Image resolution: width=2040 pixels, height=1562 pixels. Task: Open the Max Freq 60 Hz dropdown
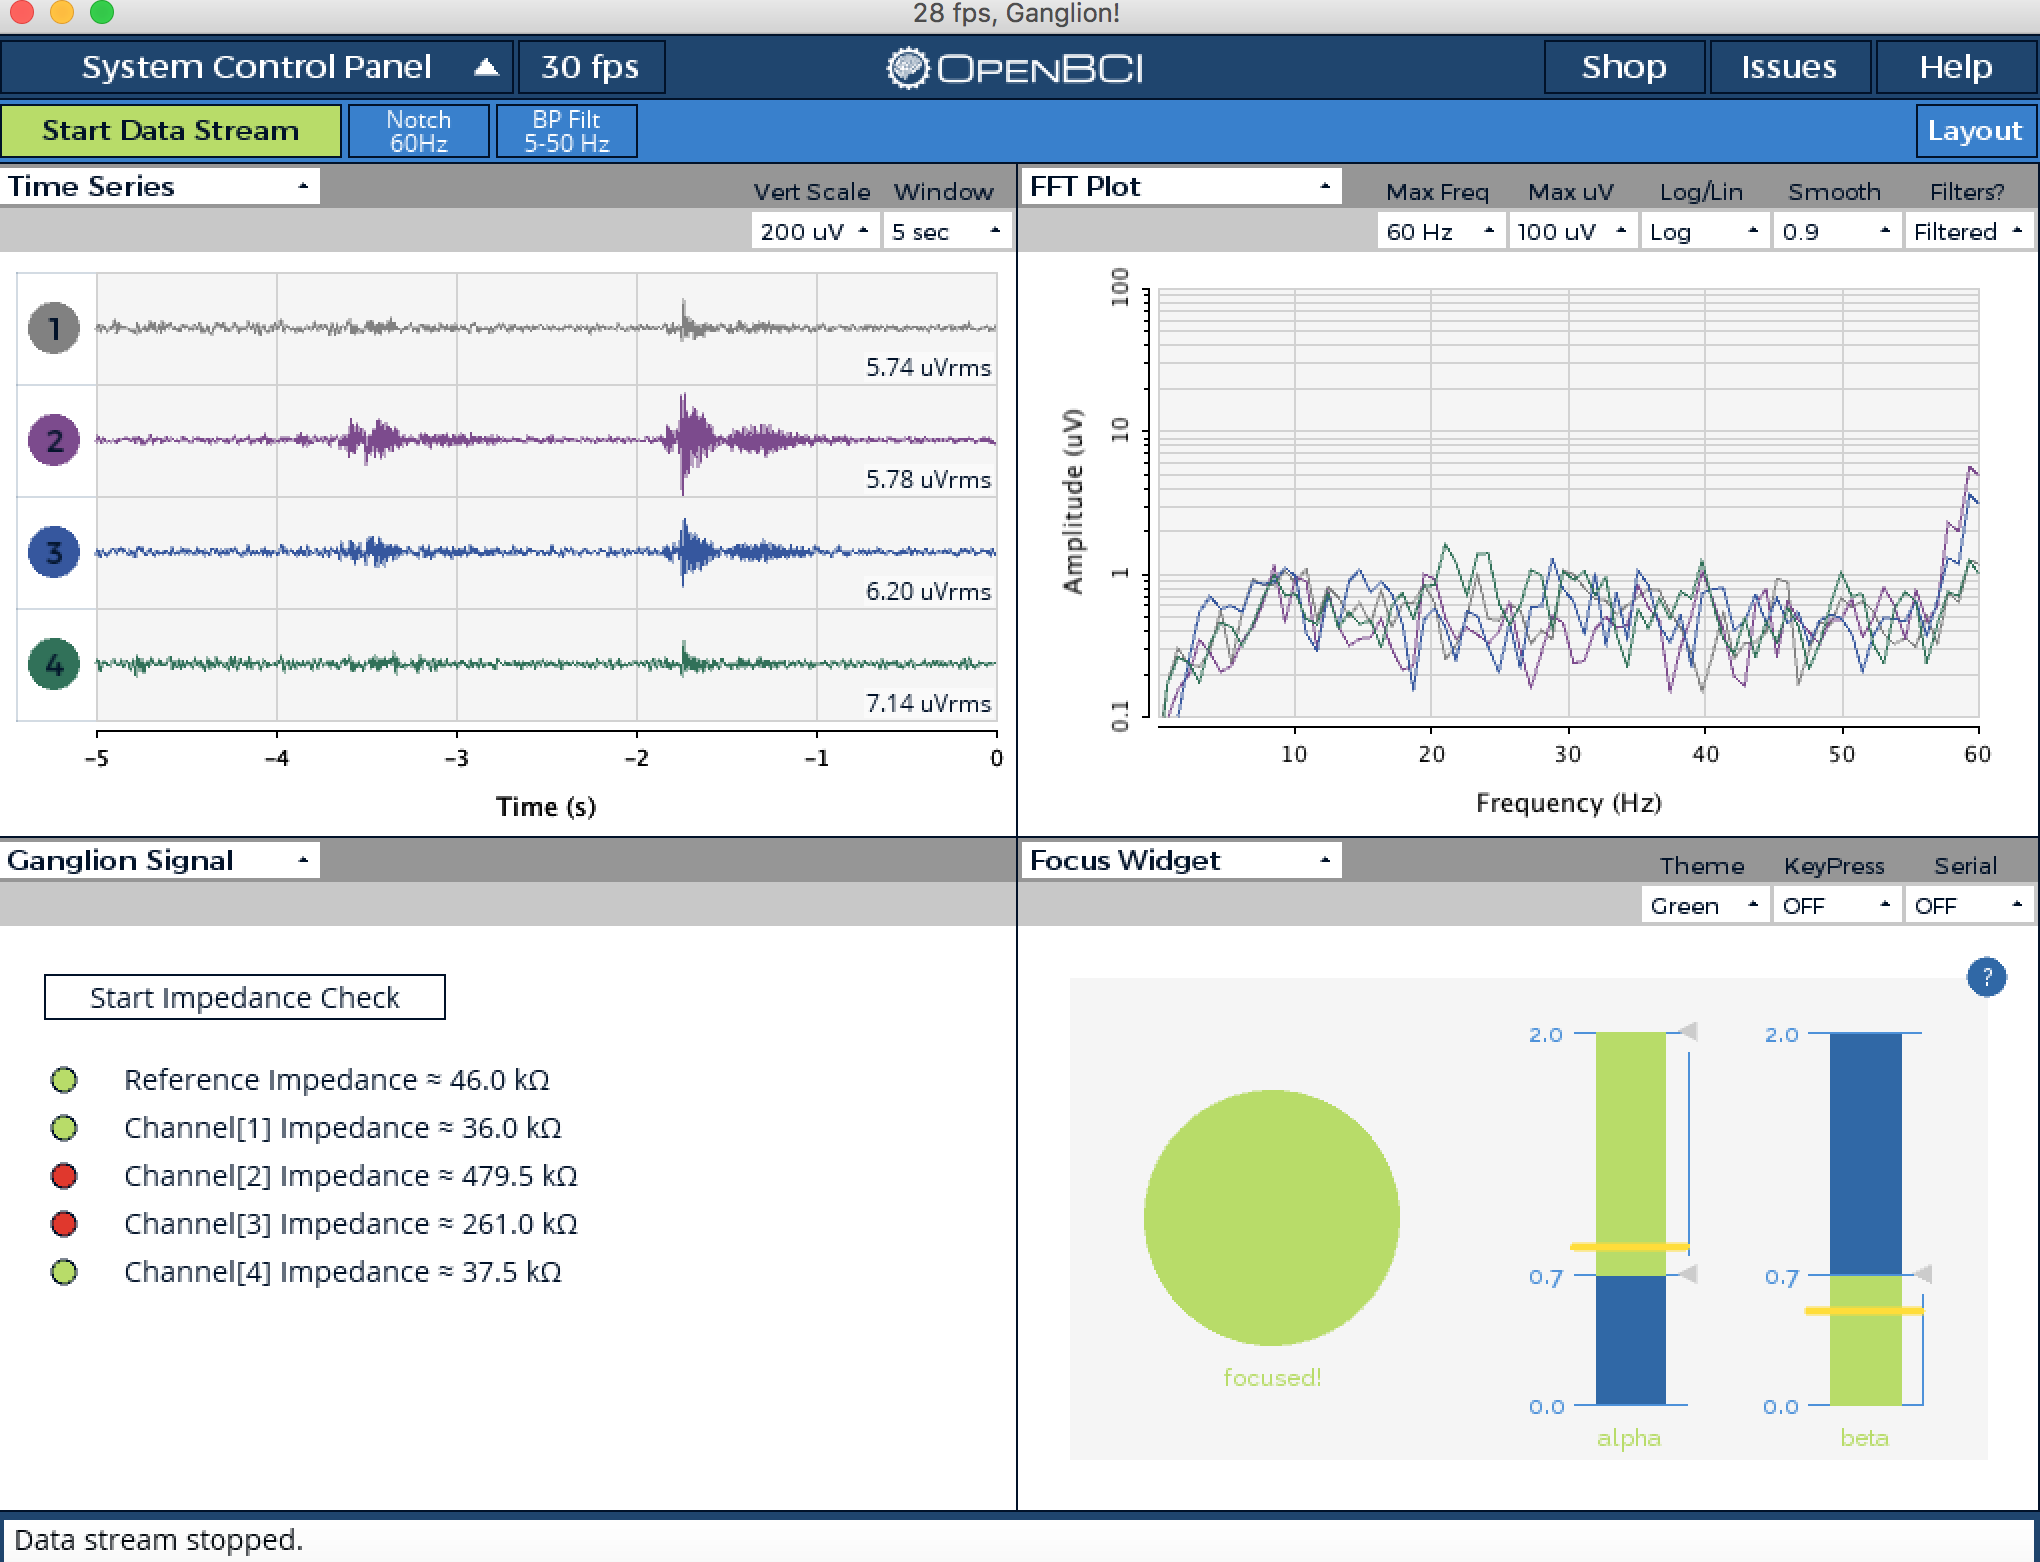pos(1440,232)
